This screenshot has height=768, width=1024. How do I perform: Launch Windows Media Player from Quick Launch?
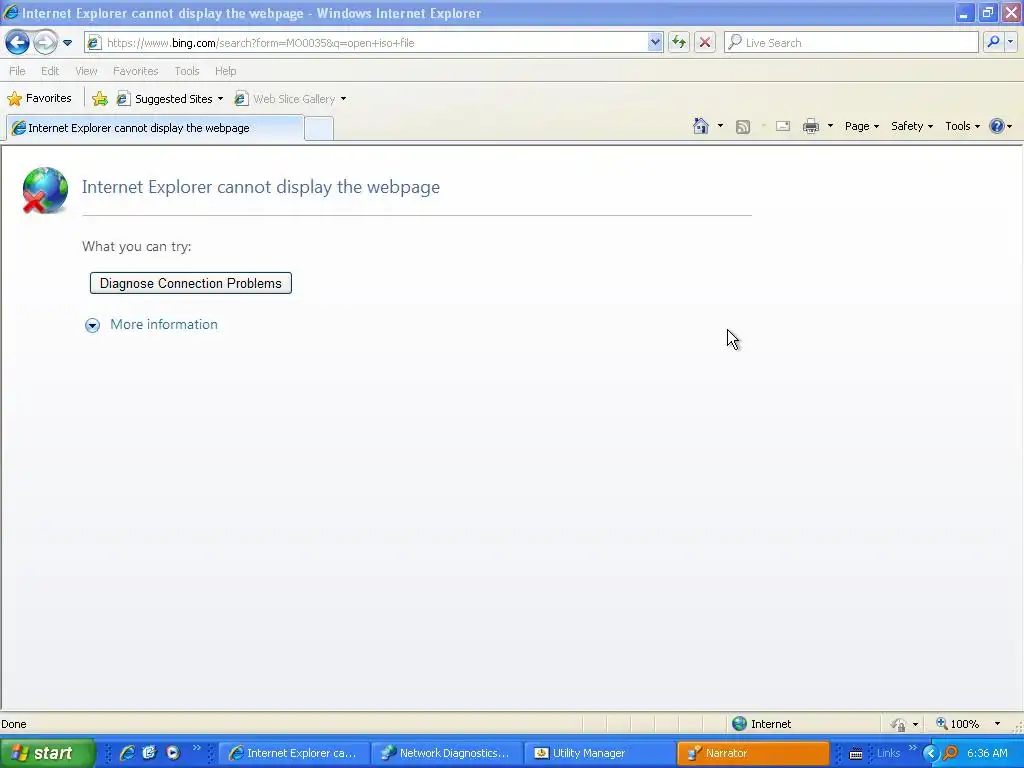click(x=173, y=753)
